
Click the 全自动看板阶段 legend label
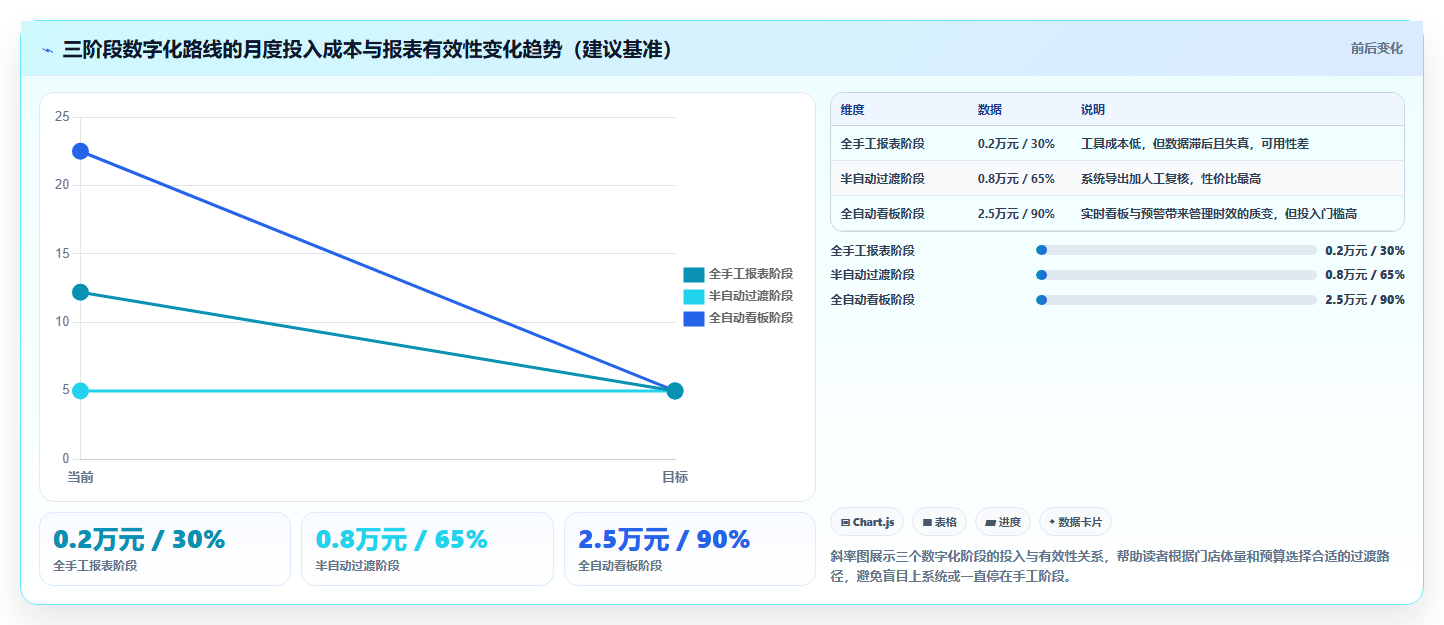[751, 318]
